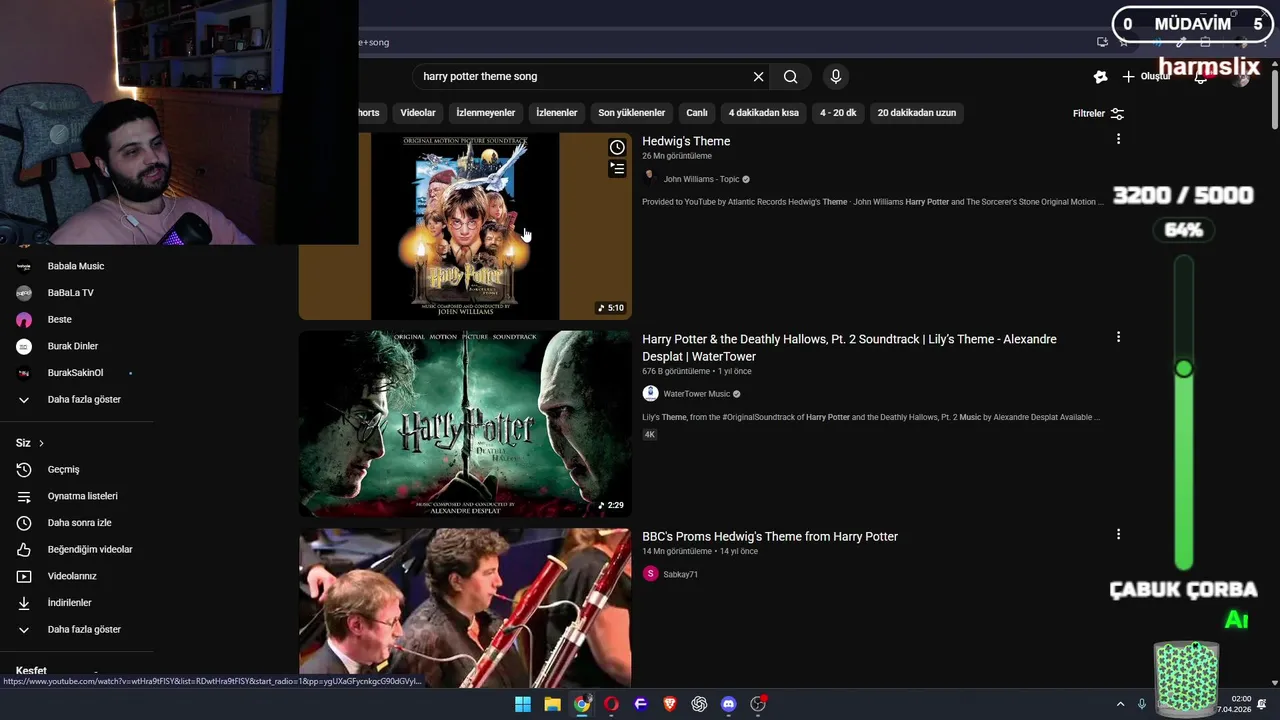Open the Oluştur create button
Screen dimensions: 1280x720
tap(1146, 77)
